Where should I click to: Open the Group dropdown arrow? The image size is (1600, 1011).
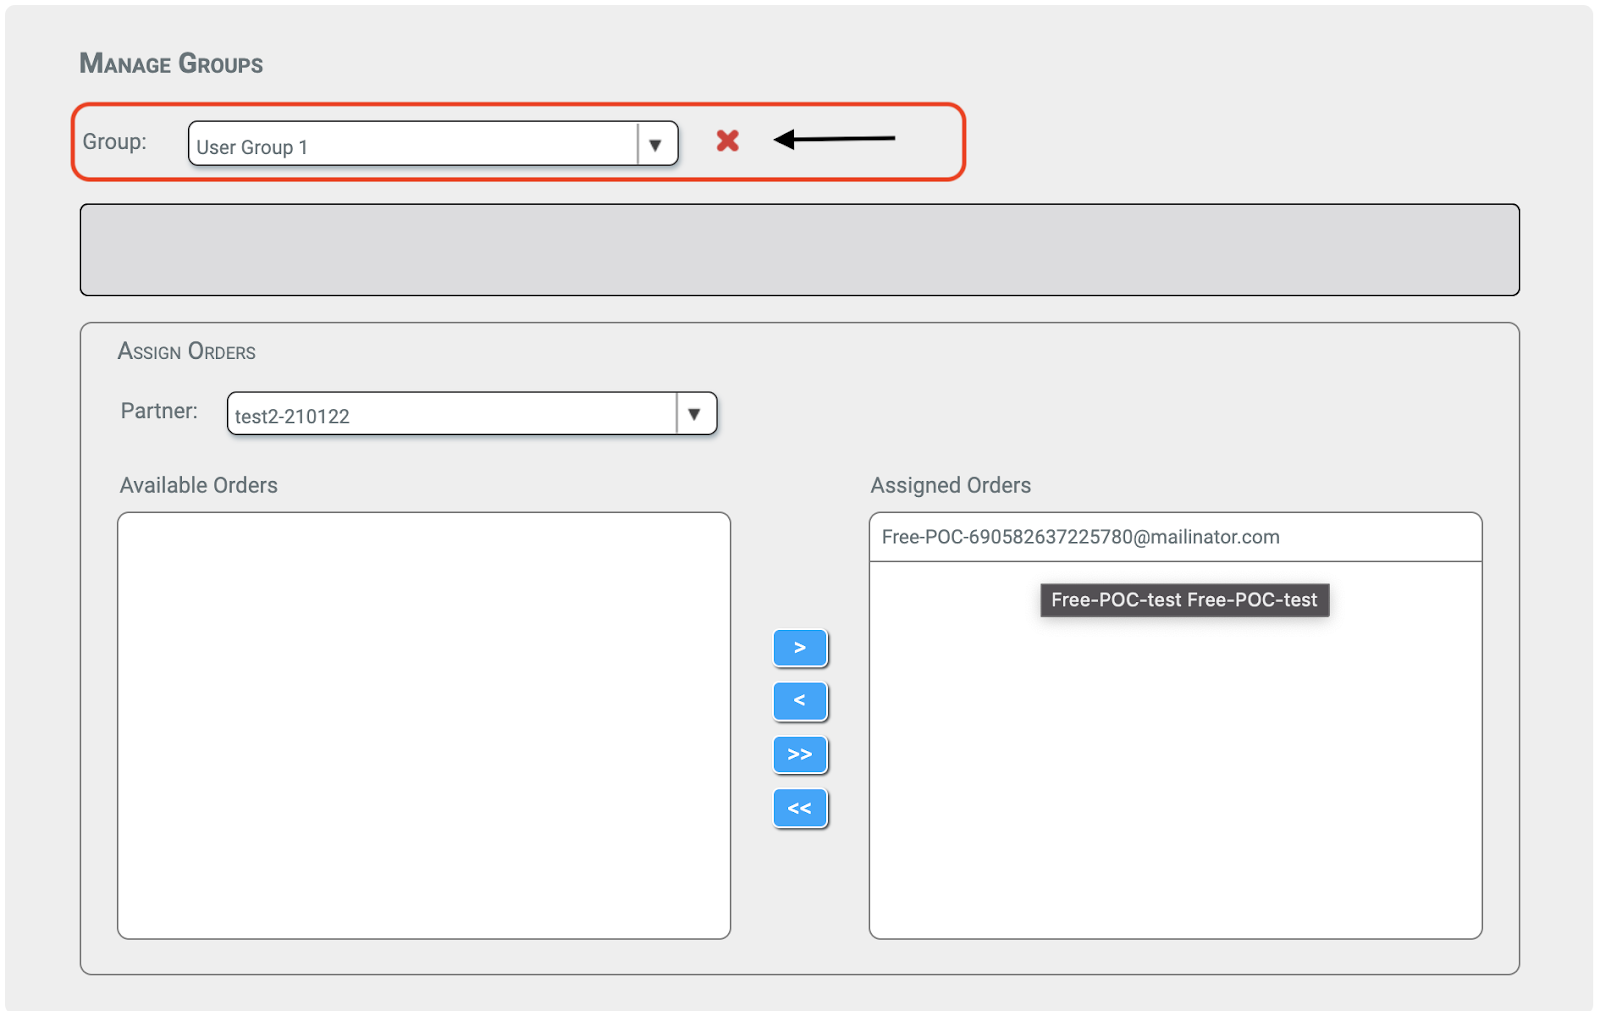pyautogui.click(x=656, y=145)
